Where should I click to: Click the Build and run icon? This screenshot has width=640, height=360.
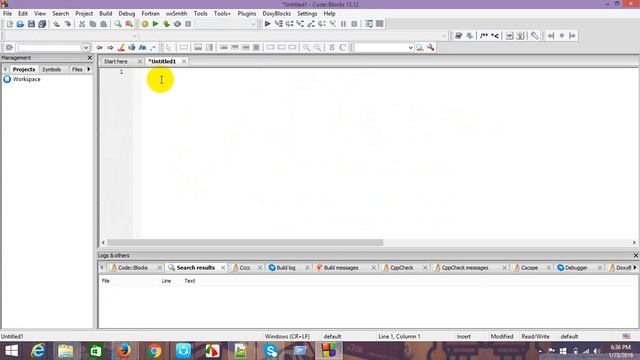pos(166,24)
